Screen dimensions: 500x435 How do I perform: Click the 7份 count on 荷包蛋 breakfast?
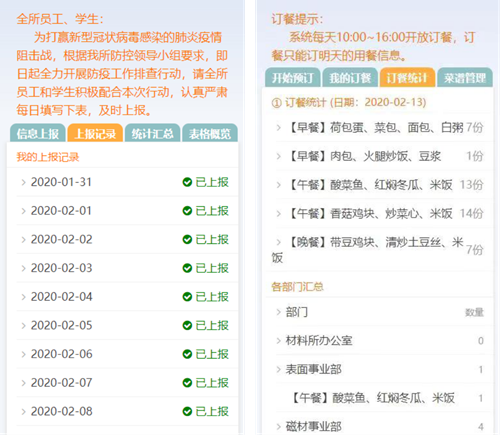point(475,127)
